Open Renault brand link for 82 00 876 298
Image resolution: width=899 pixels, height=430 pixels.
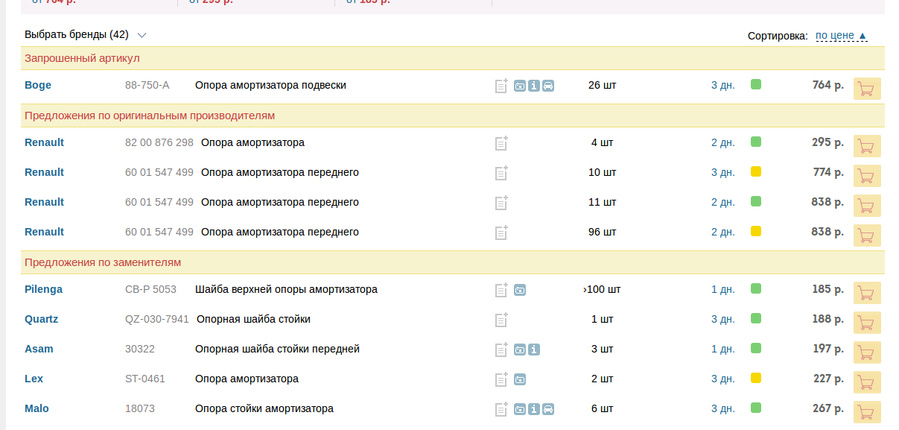tap(44, 142)
